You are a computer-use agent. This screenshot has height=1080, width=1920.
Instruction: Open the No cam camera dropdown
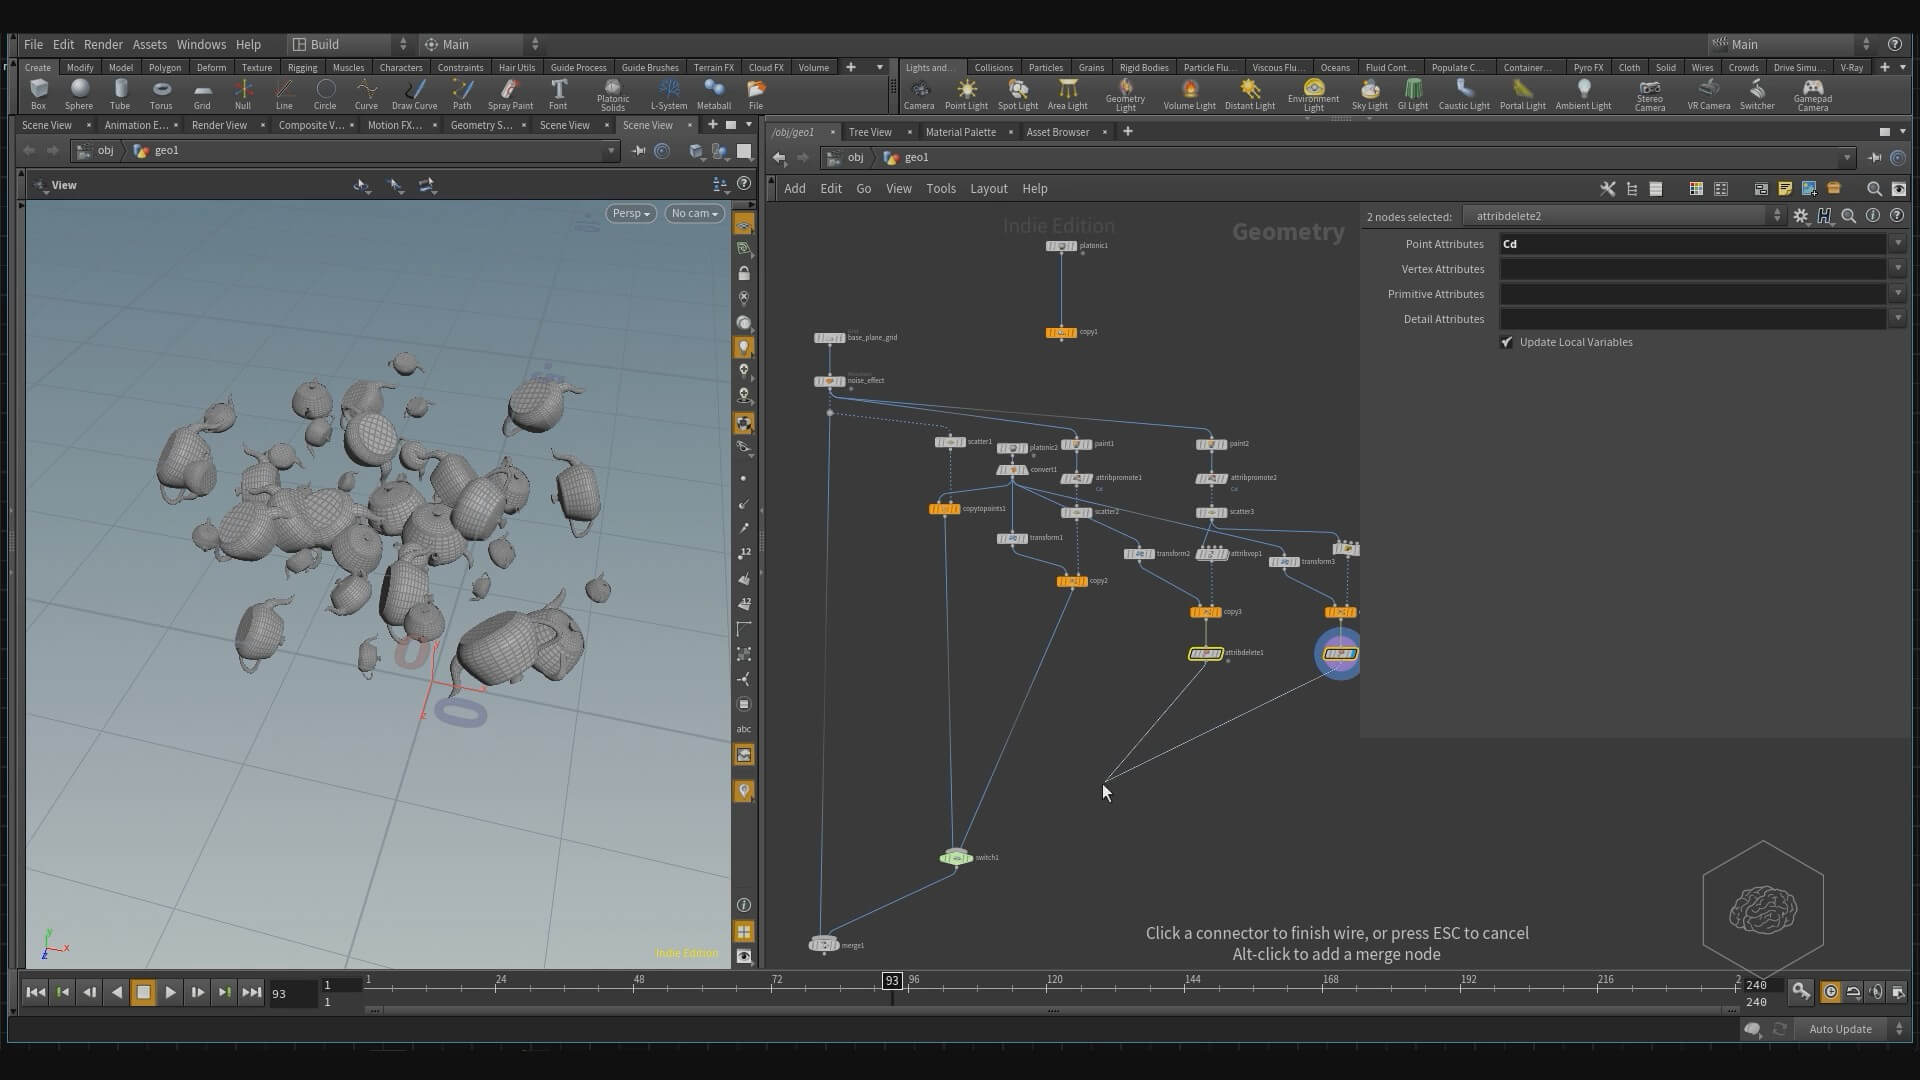point(694,213)
